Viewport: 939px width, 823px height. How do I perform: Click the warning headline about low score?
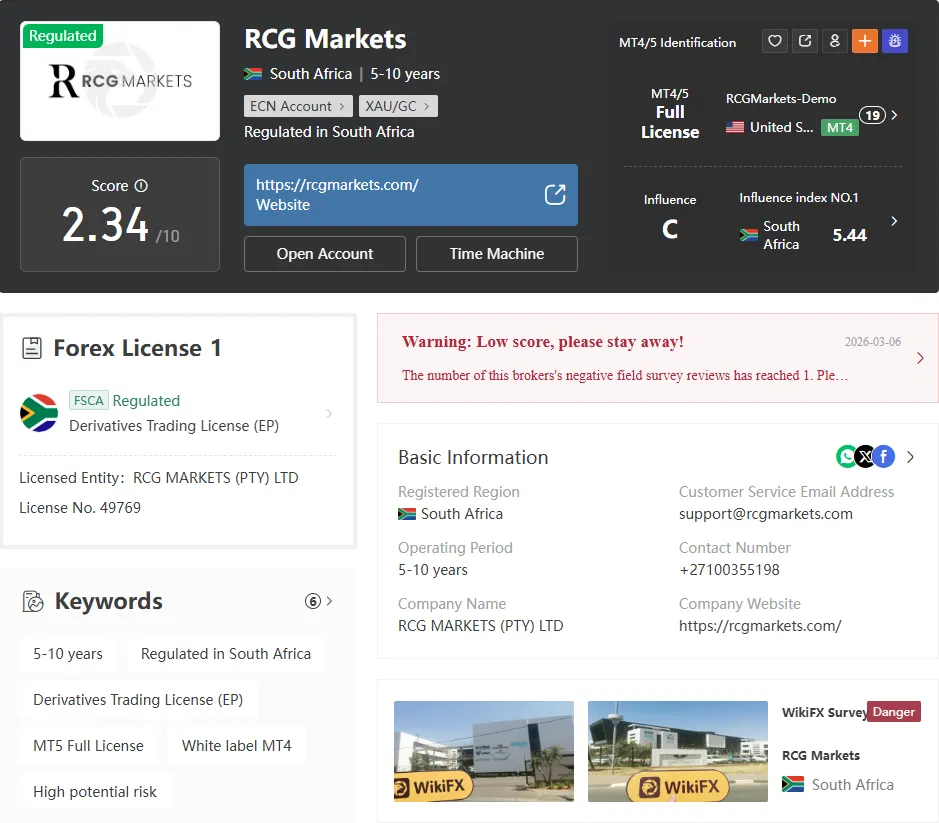click(x=543, y=341)
